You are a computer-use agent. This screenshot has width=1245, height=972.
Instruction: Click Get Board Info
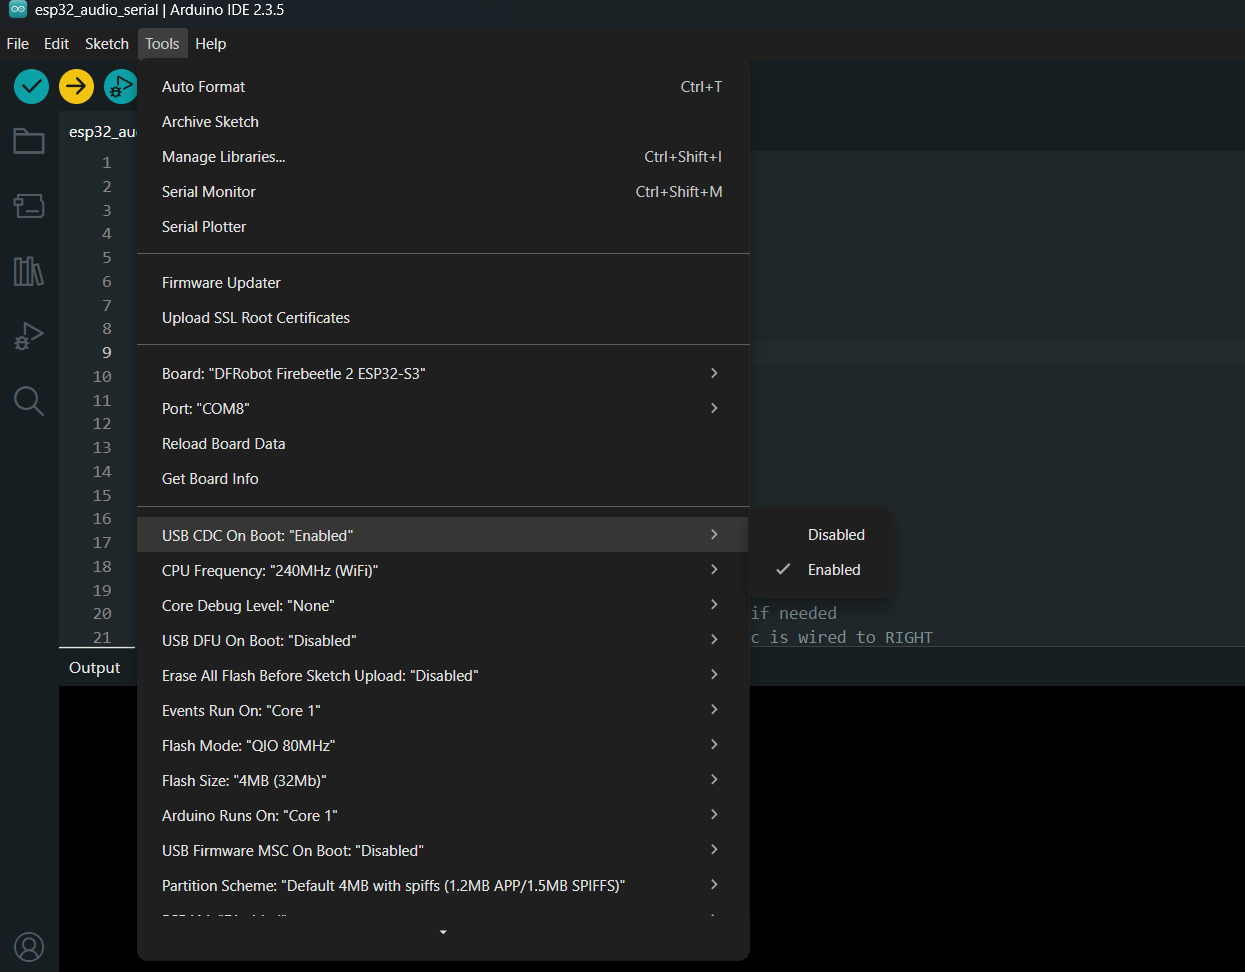(443, 479)
